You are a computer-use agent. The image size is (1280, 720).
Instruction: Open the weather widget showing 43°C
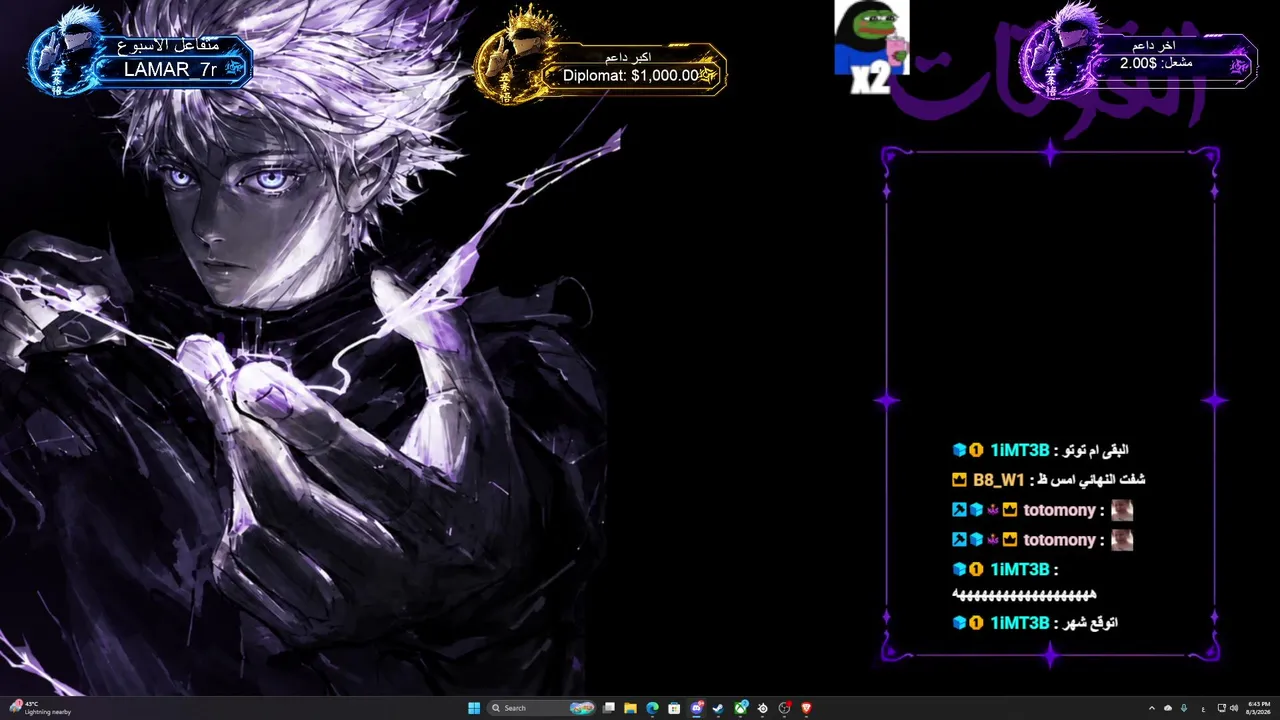click(x=40, y=708)
